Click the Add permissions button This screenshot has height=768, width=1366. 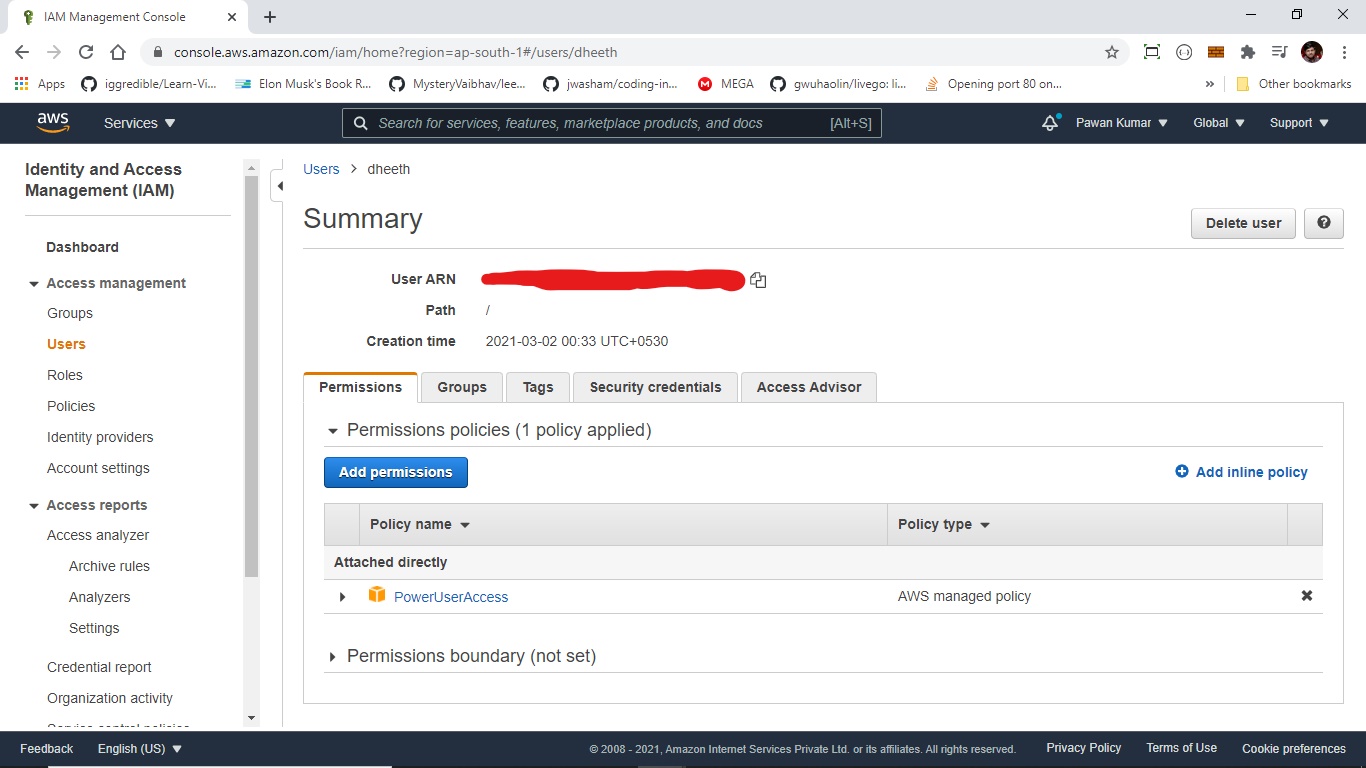coord(396,472)
